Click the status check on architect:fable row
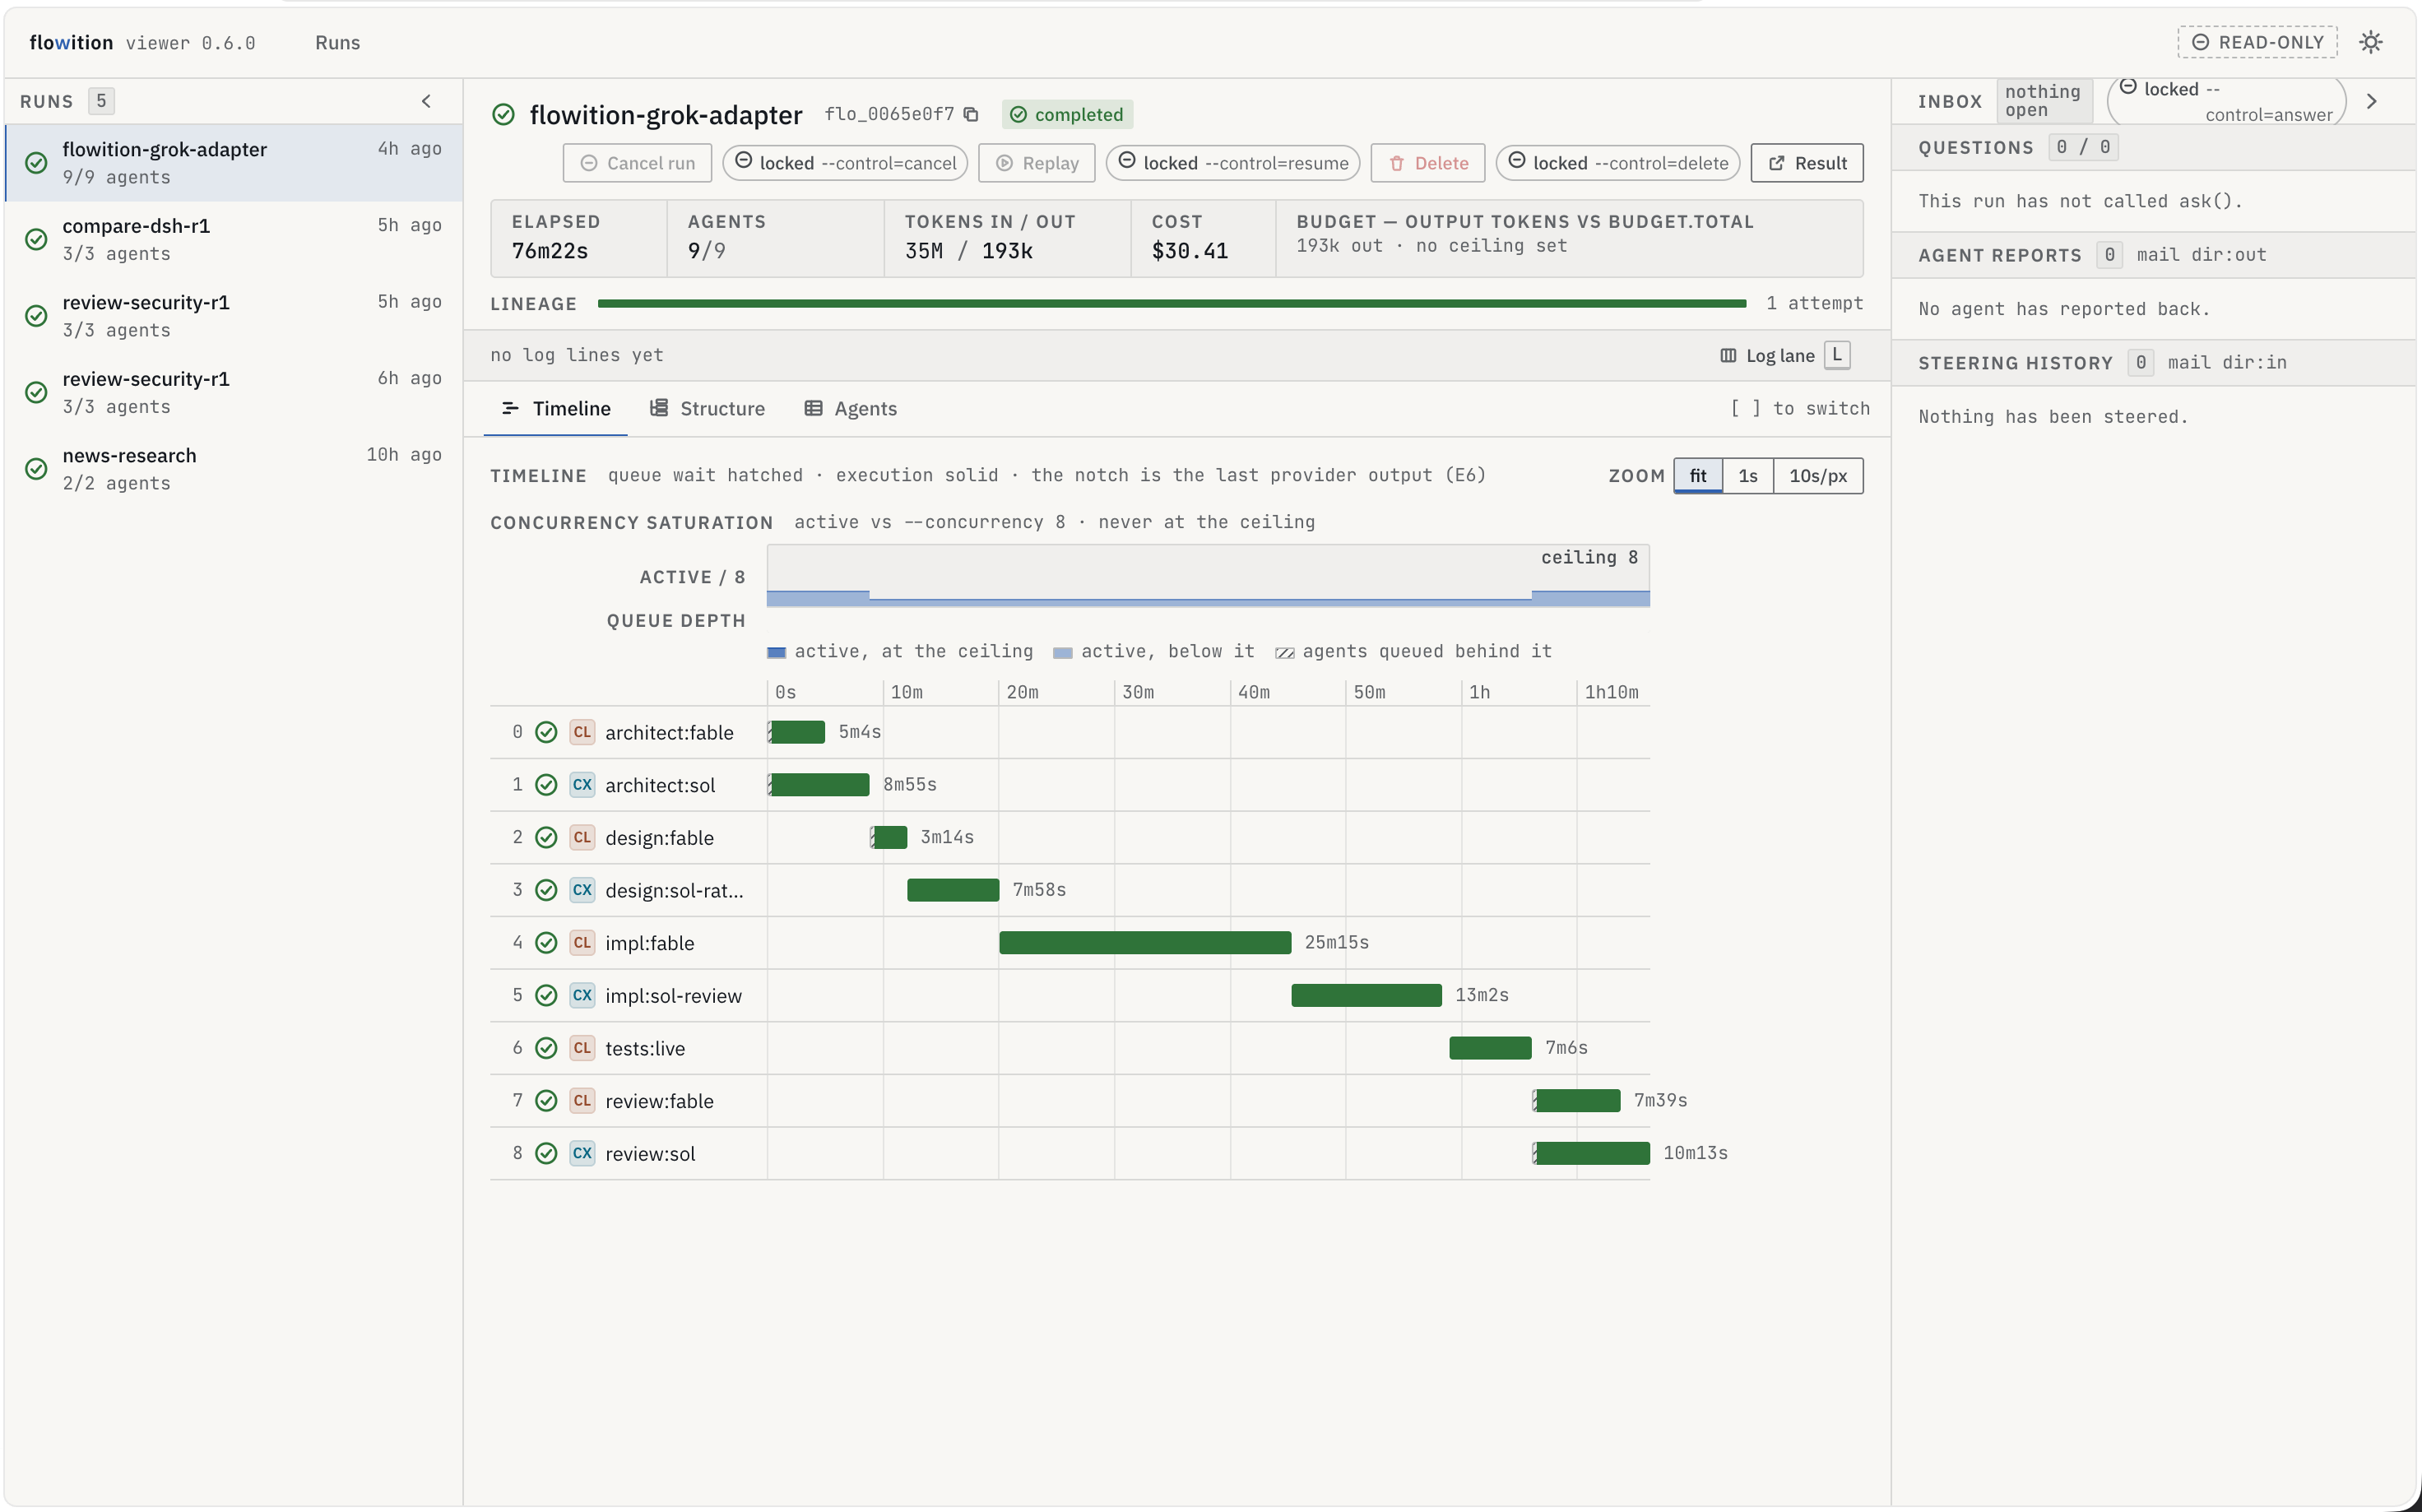This screenshot has height=1512, width=2422. [x=546, y=732]
